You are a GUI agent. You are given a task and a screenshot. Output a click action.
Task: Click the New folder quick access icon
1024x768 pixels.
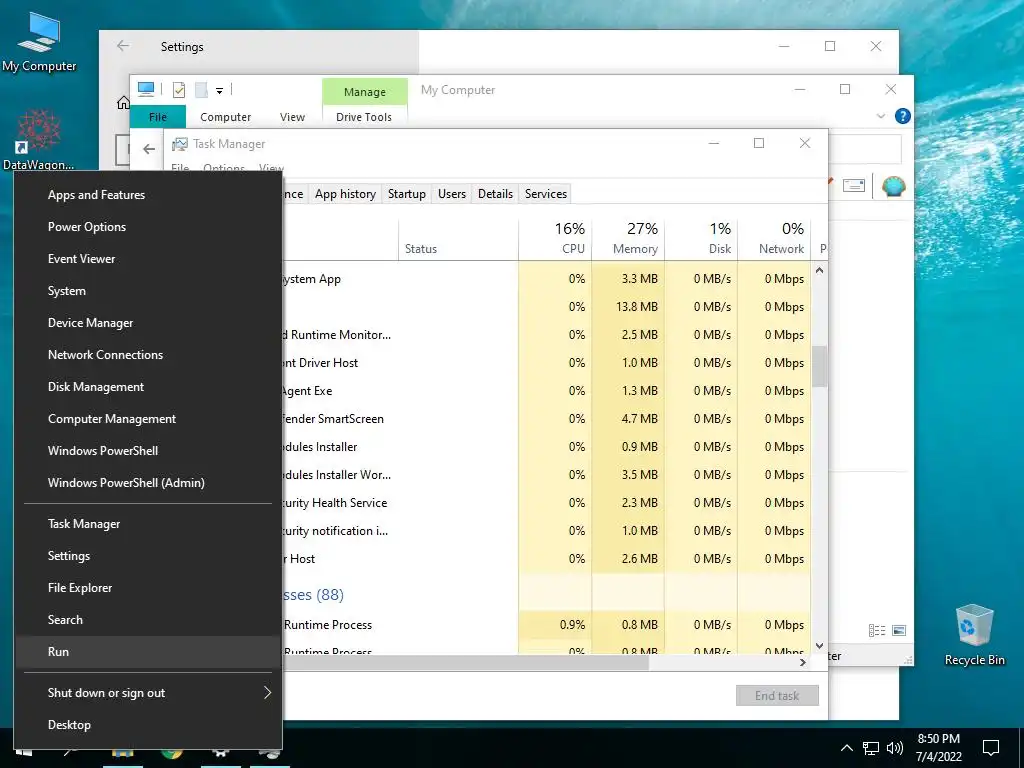coord(201,89)
